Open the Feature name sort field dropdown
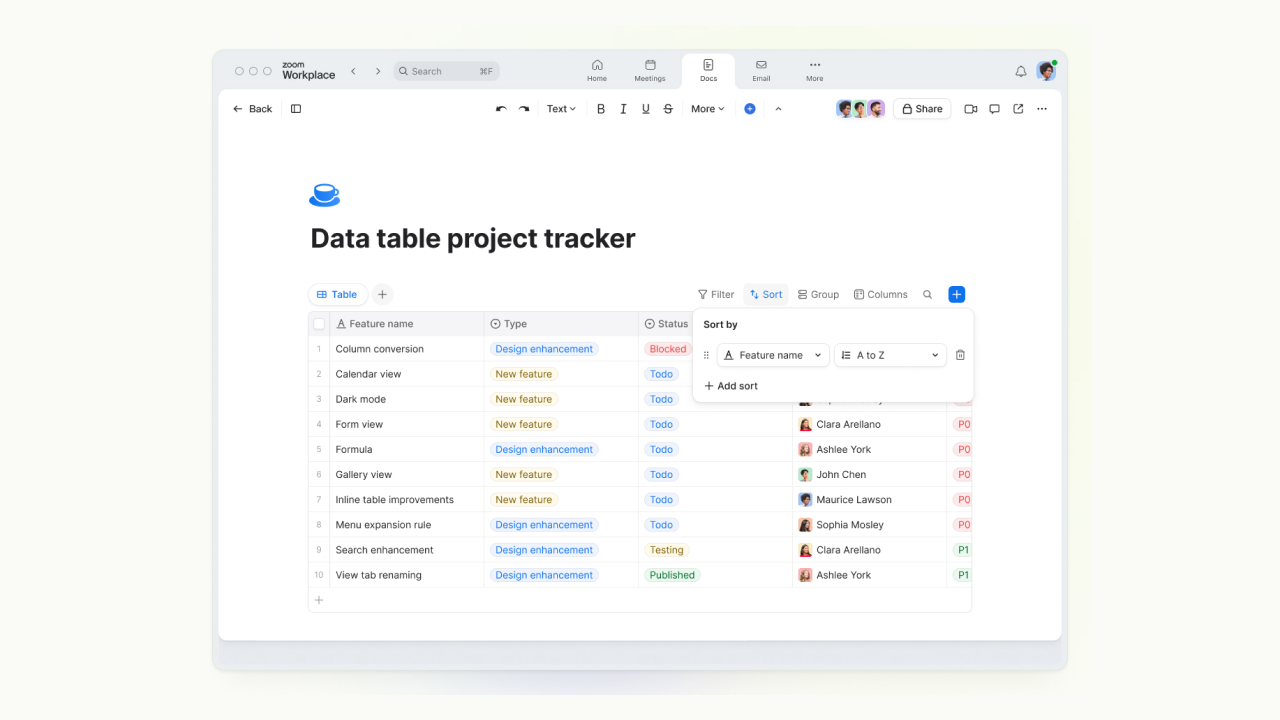 [773, 355]
